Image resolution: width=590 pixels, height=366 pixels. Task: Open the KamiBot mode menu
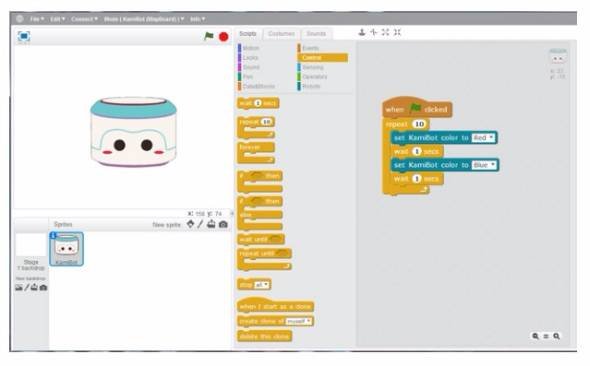click(x=144, y=19)
